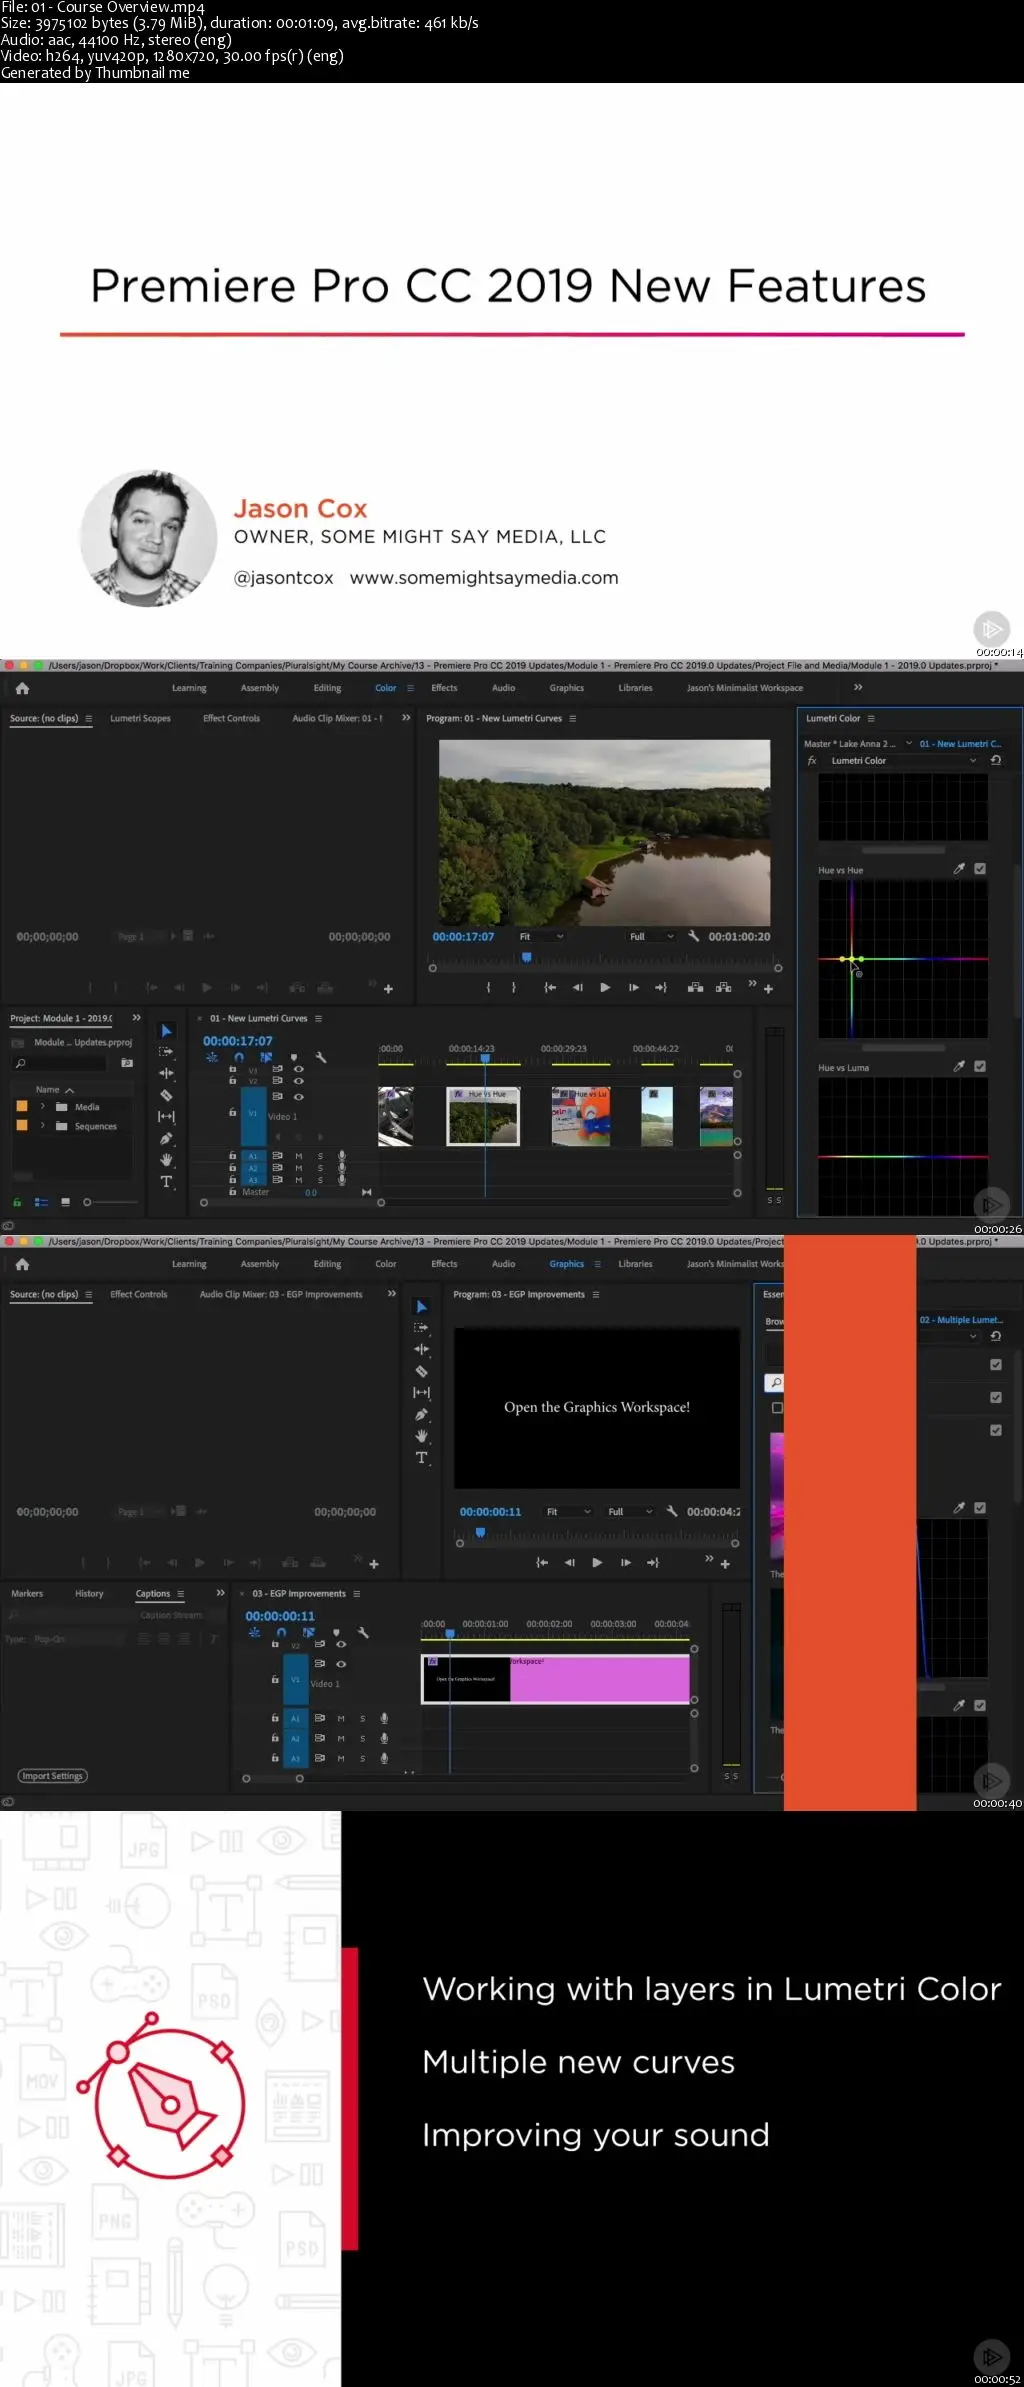Mute track A1 in New Lumetri Curves timeline

pyautogui.click(x=298, y=1156)
